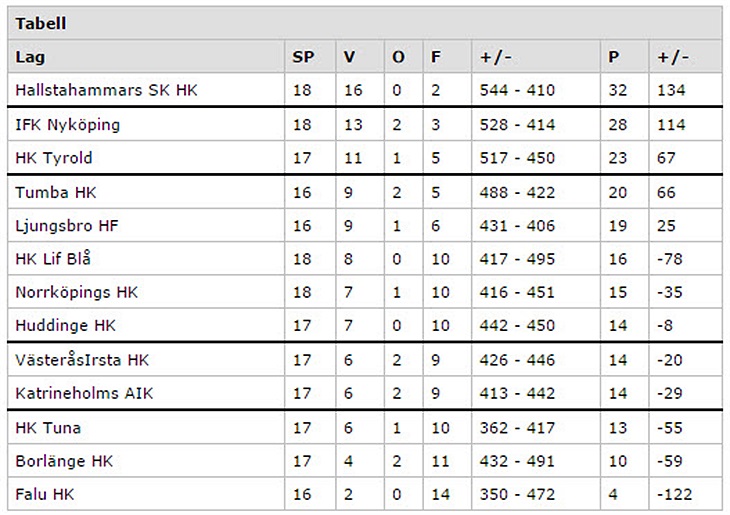Click the Huddinge HK team name
730x515 pixels.
click(66, 326)
